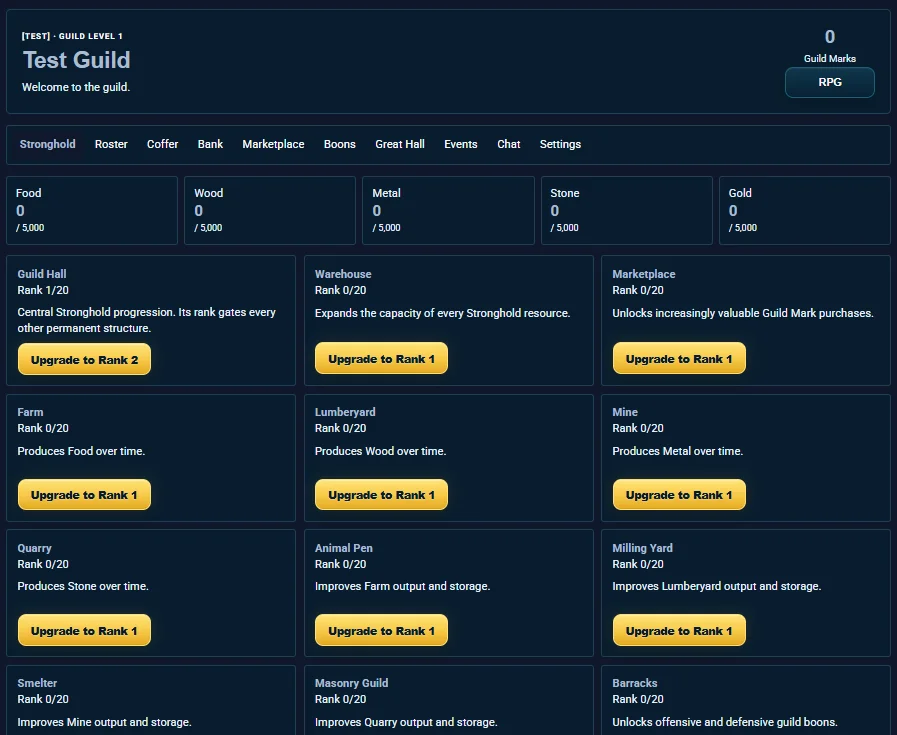Image resolution: width=897 pixels, height=735 pixels.
Task: Click the "Masonry Guild" card title
Action: click(351, 683)
